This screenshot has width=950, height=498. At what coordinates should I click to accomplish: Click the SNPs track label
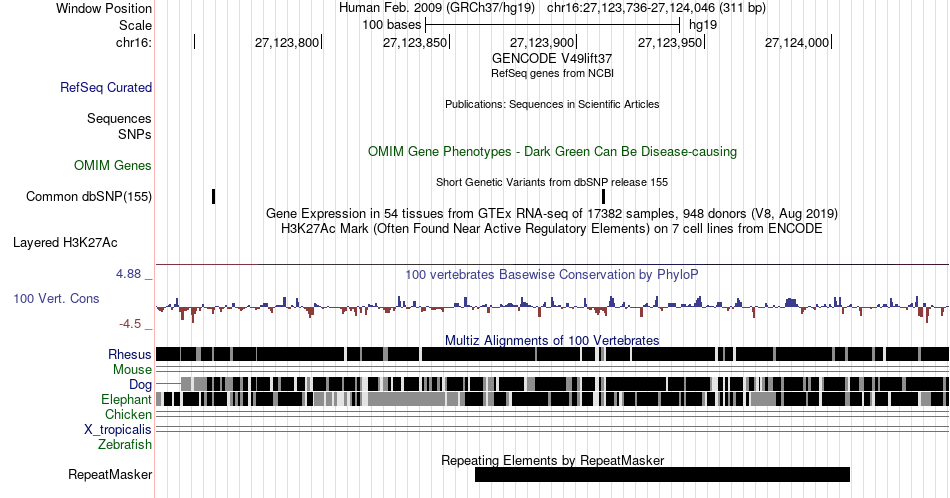[x=135, y=134]
